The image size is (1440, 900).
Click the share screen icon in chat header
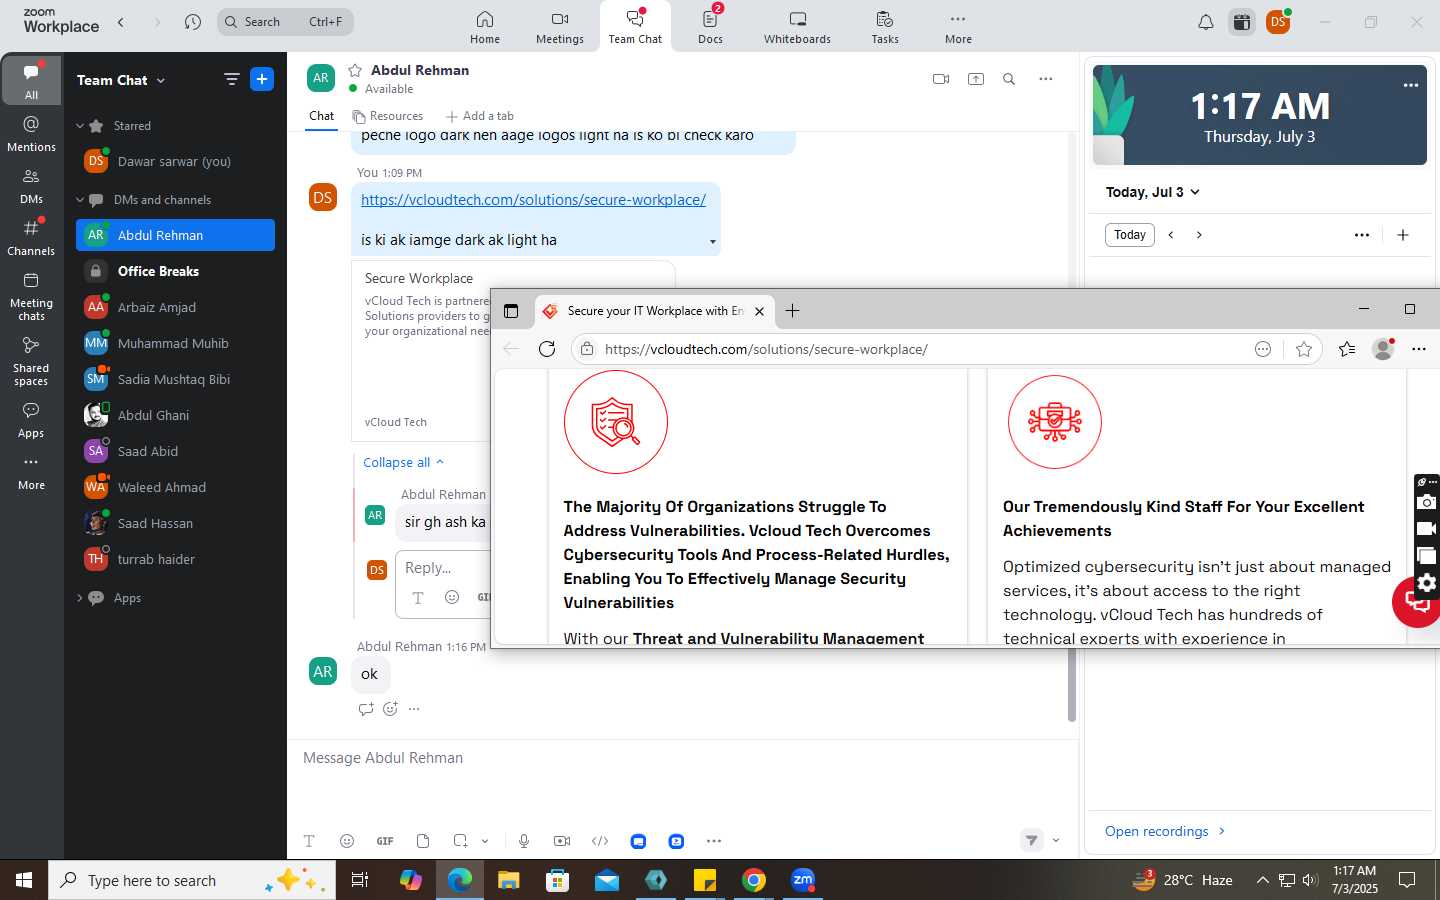coord(976,79)
